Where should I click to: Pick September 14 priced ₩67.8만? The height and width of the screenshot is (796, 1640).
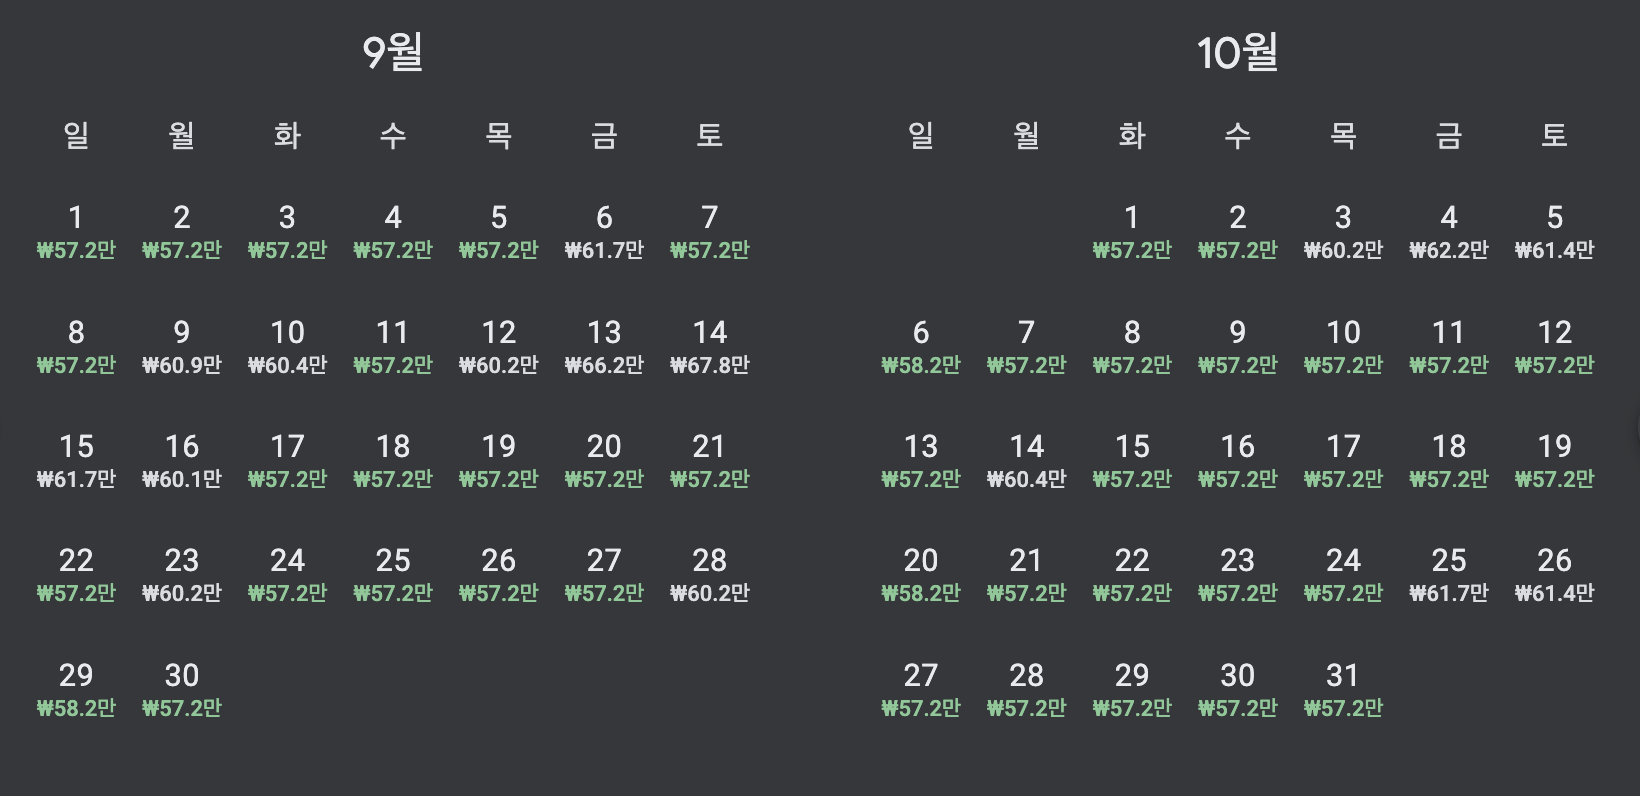pyautogui.click(x=710, y=345)
